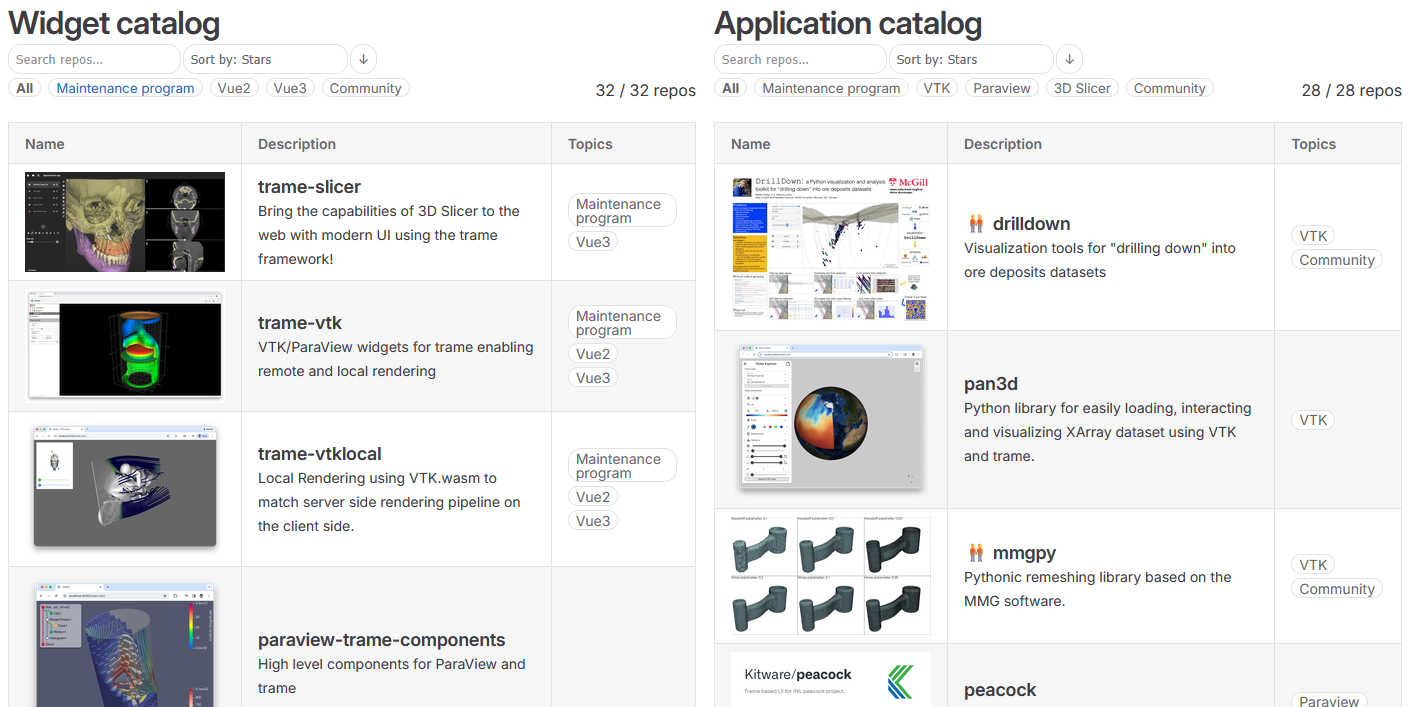The height and width of the screenshot is (707, 1414).
Task: Filter widgets by Community chip
Action: (365, 88)
